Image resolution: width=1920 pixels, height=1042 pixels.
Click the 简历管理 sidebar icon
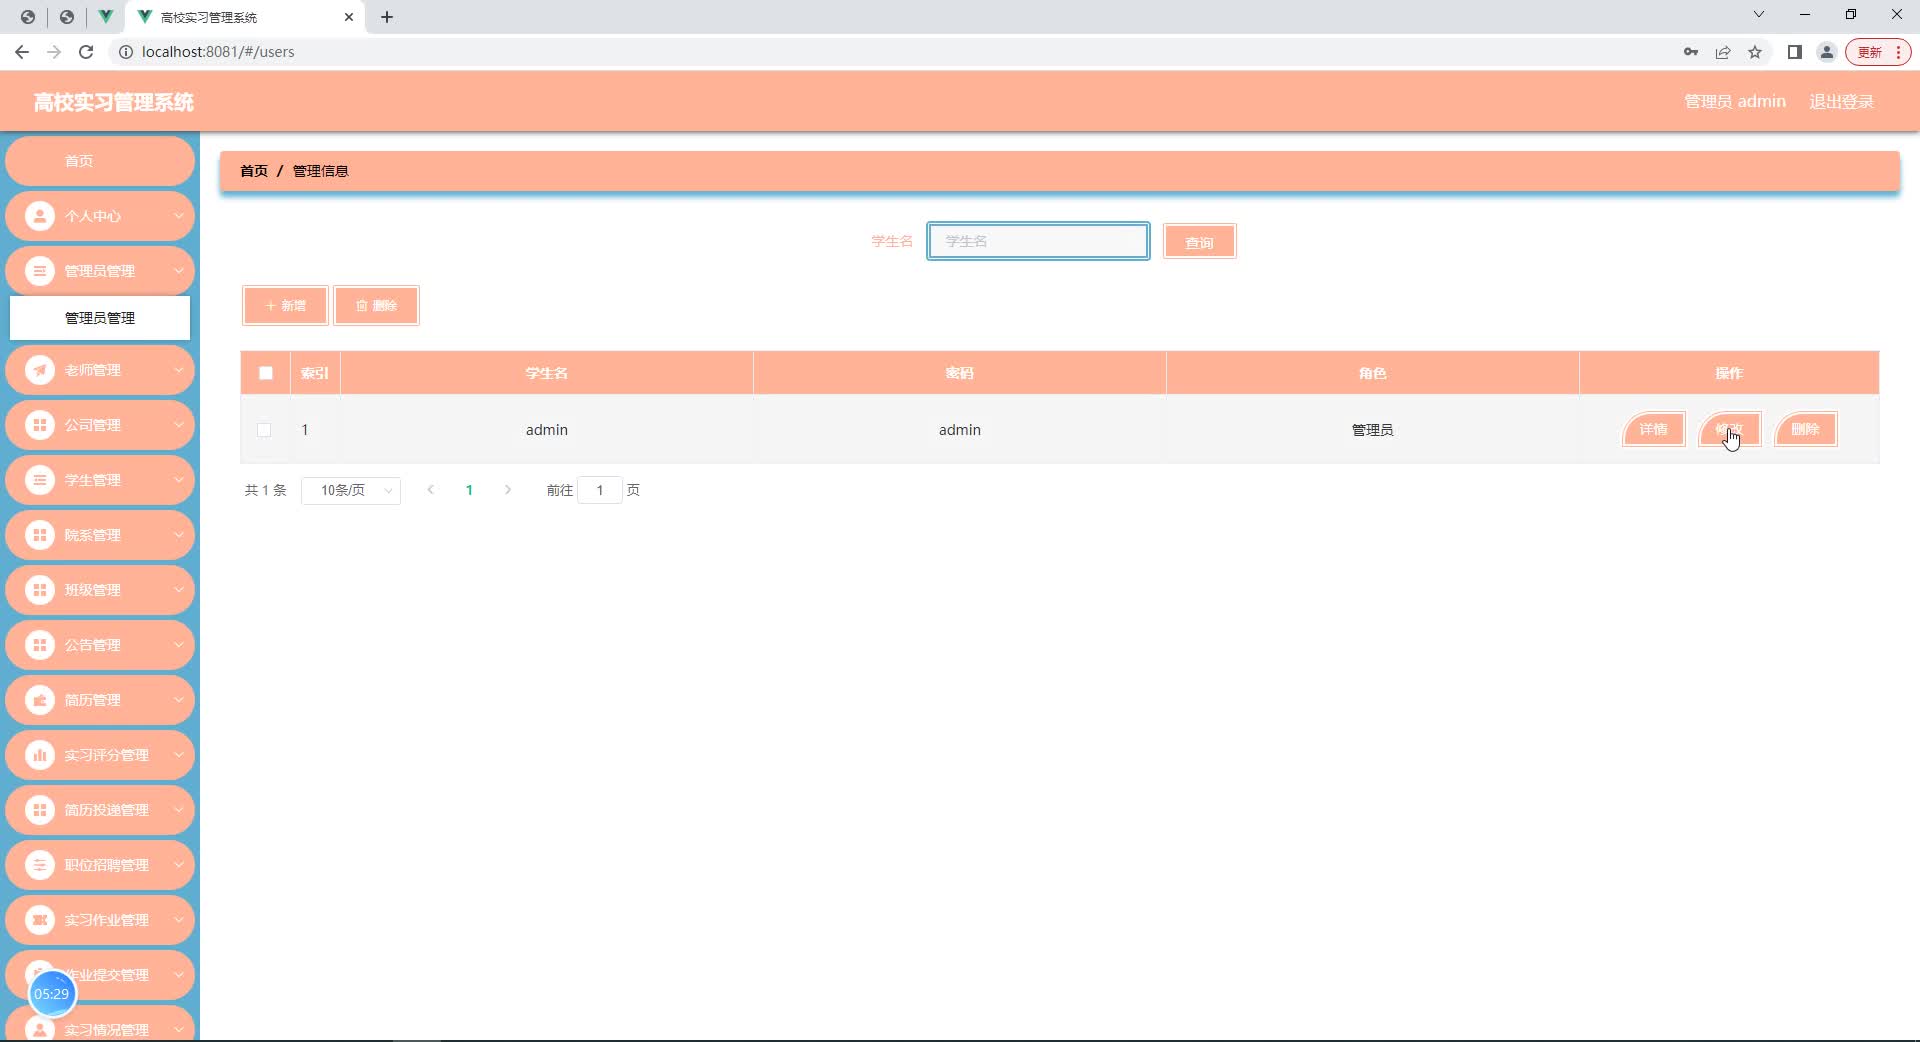[x=39, y=700]
